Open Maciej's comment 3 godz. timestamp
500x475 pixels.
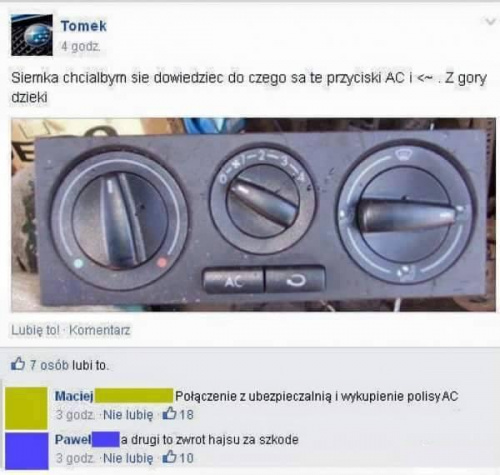(x=75, y=415)
